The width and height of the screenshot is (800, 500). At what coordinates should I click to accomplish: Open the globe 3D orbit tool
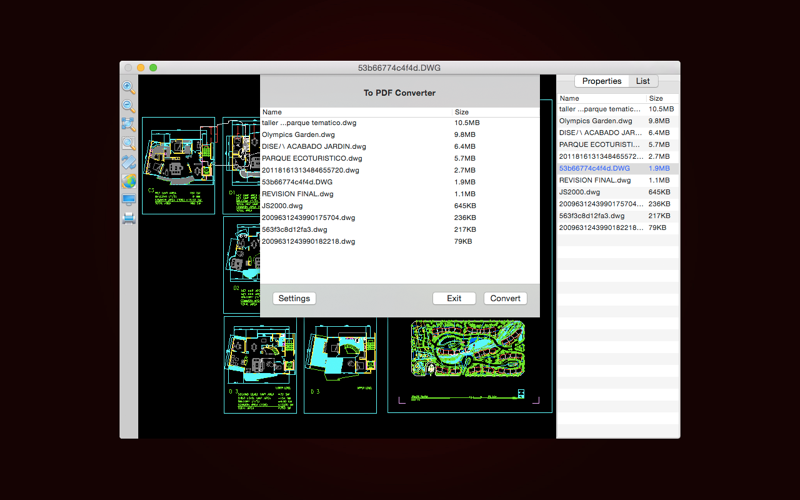[129, 181]
